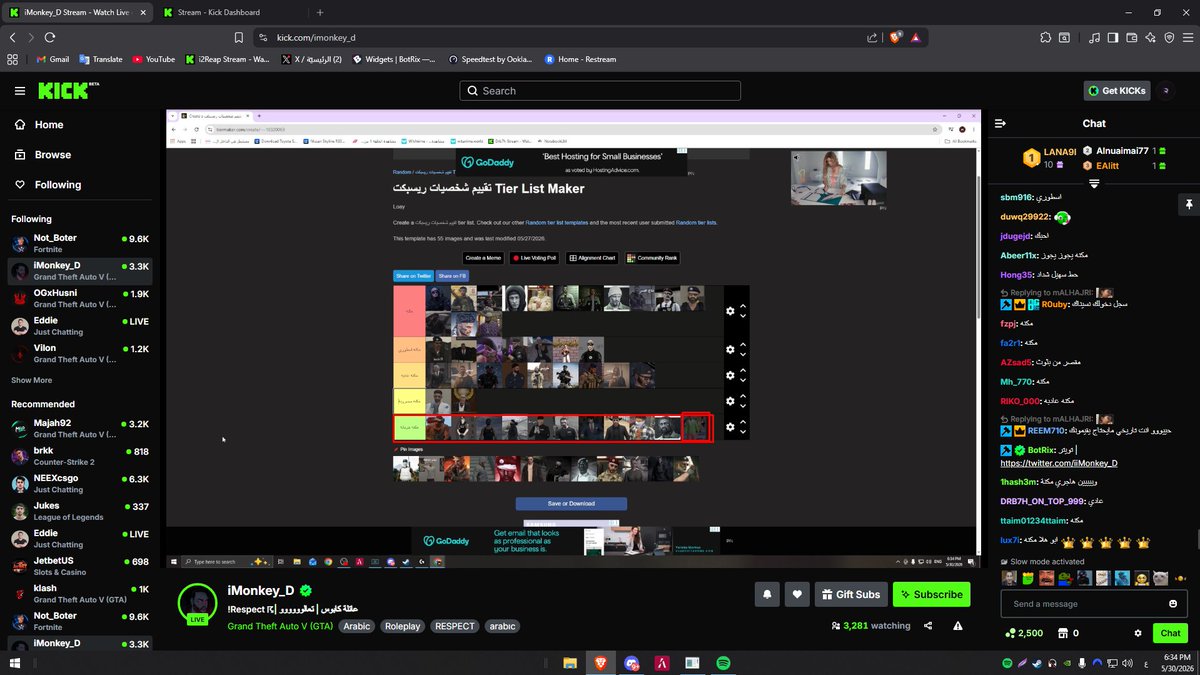Open Gmail bookmark
The height and width of the screenshot is (675, 1200).
[x=52, y=59]
